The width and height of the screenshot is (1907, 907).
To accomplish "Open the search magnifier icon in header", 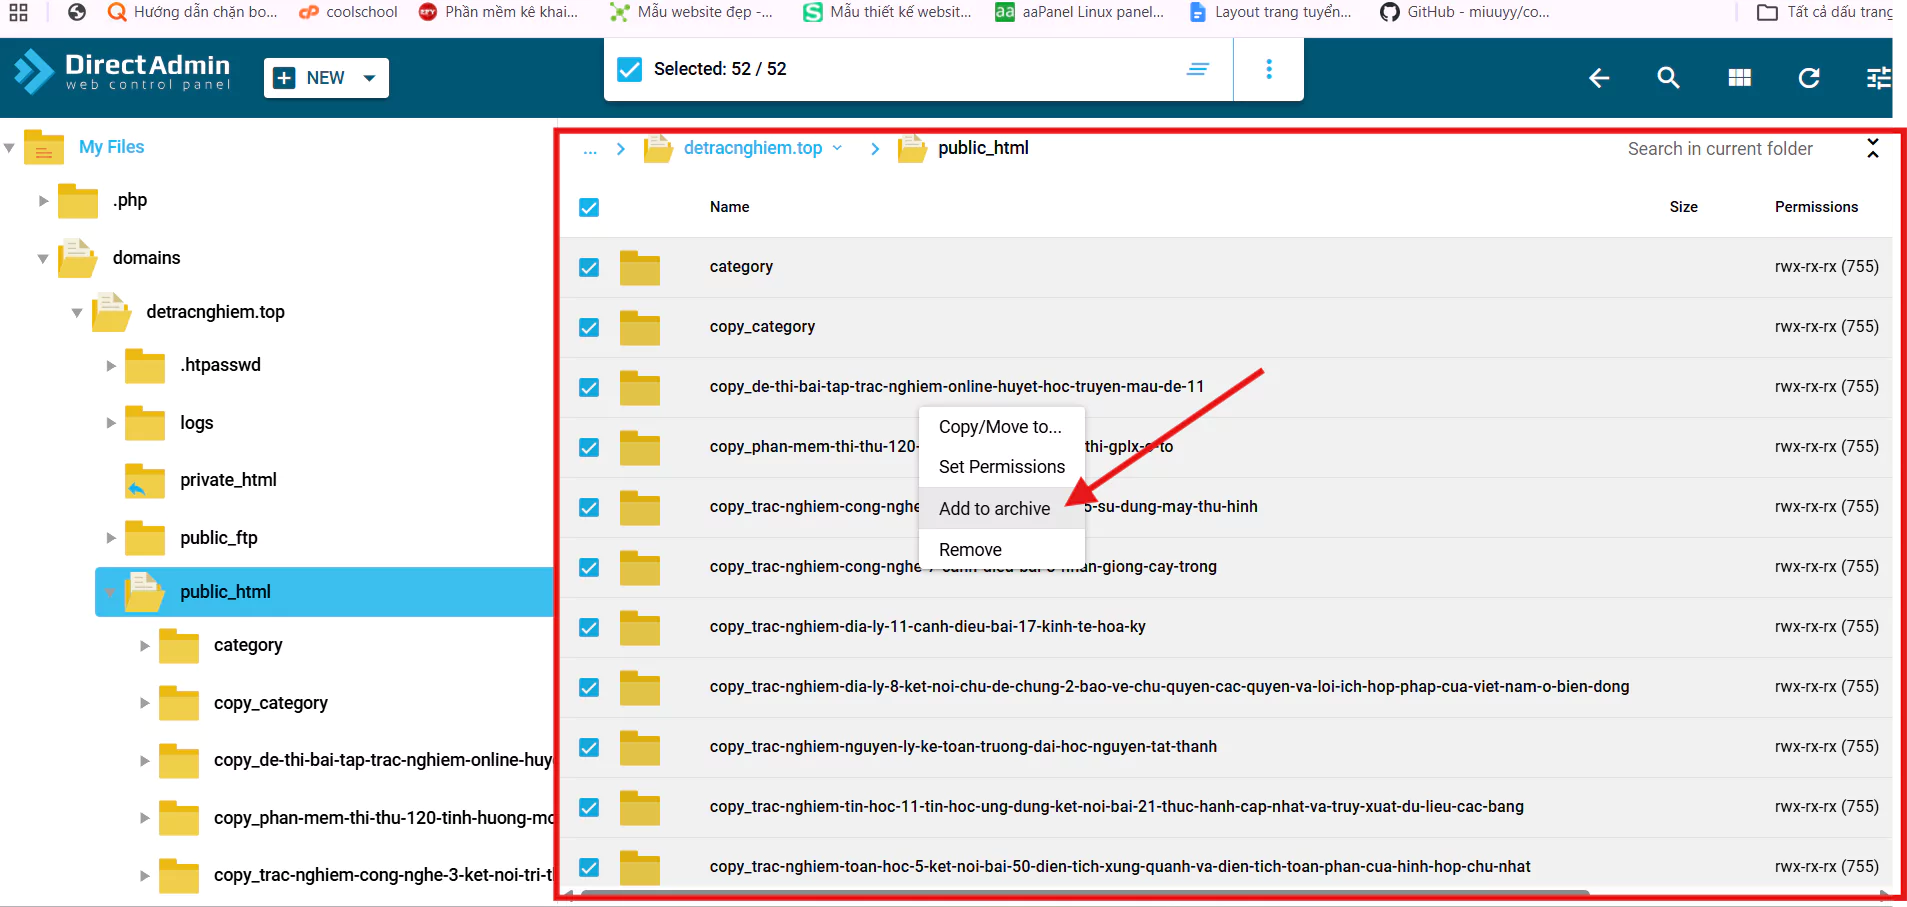I will pyautogui.click(x=1668, y=78).
